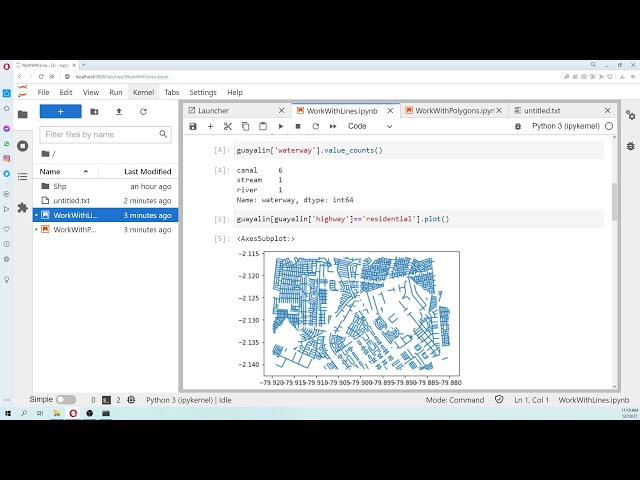
Task: Click the root folder breadcrumb icon
Action: pyautogui.click(x=45, y=154)
